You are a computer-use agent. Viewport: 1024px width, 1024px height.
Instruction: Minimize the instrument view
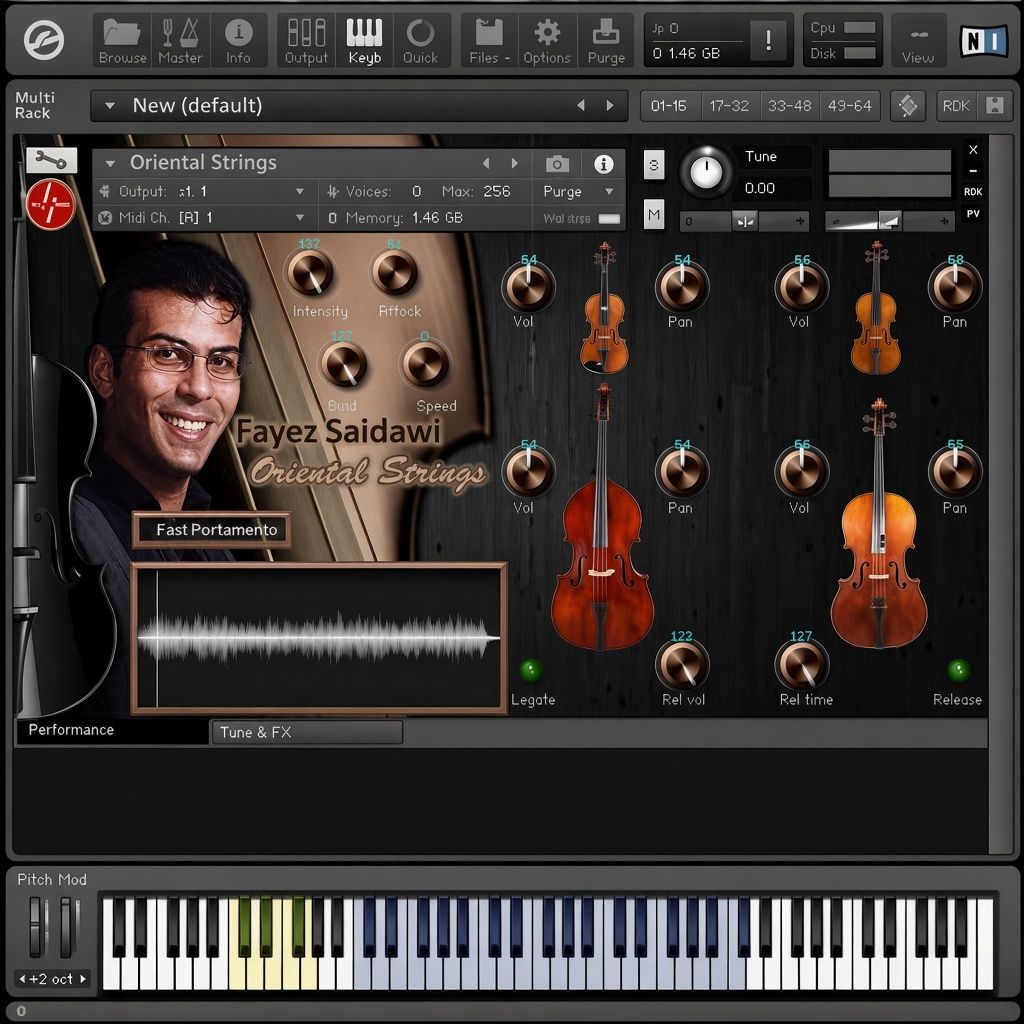[x=973, y=170]
